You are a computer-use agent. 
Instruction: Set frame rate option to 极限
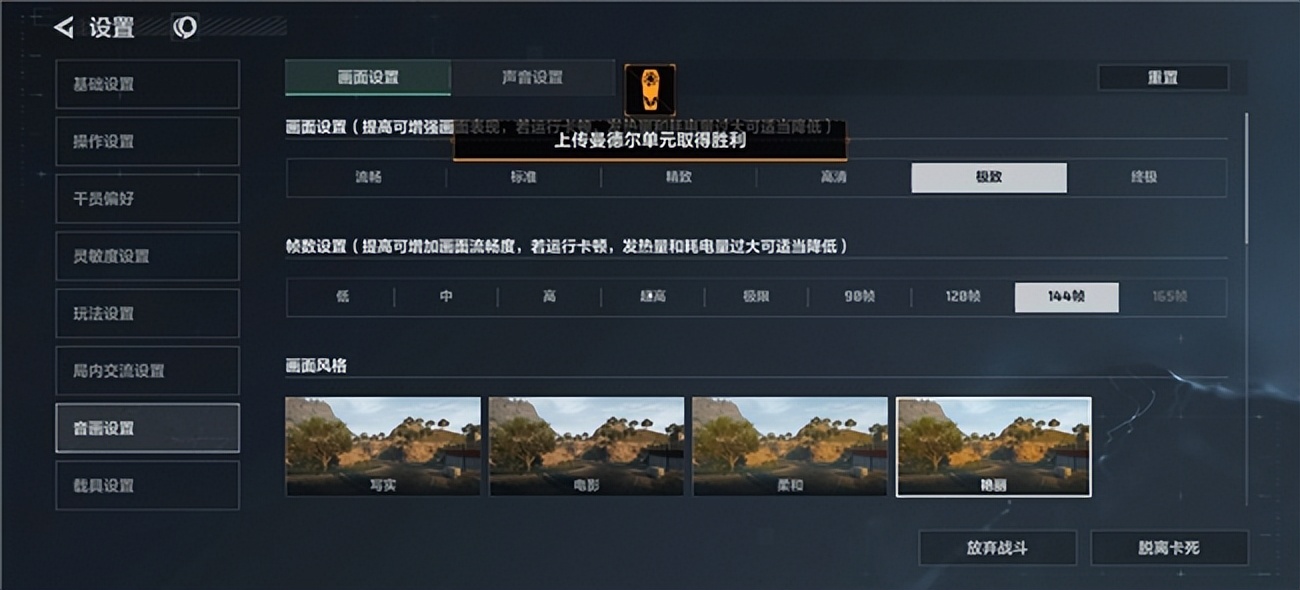click(x=756, y=297)
